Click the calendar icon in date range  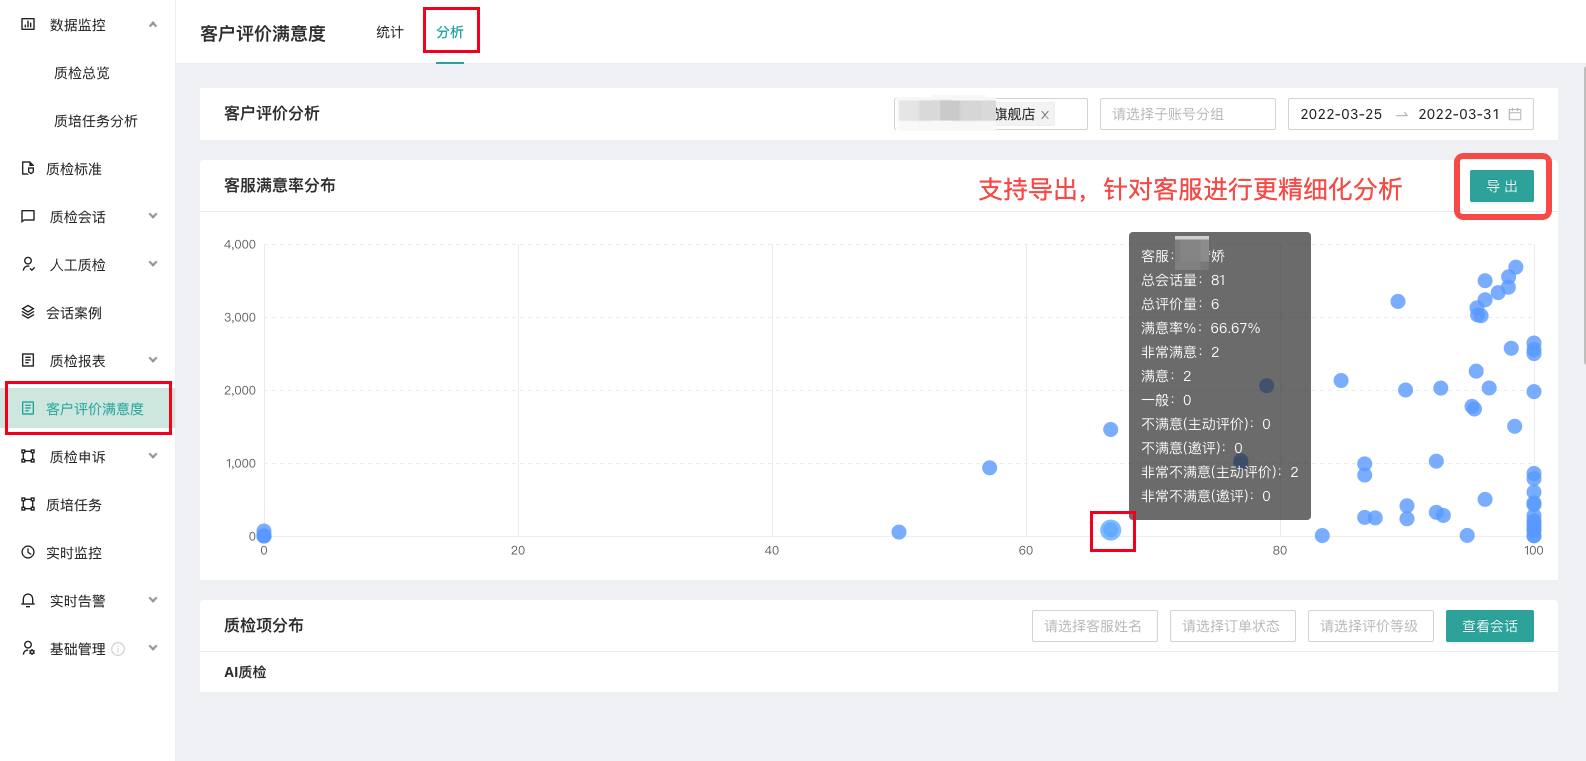pos(1515,114)
